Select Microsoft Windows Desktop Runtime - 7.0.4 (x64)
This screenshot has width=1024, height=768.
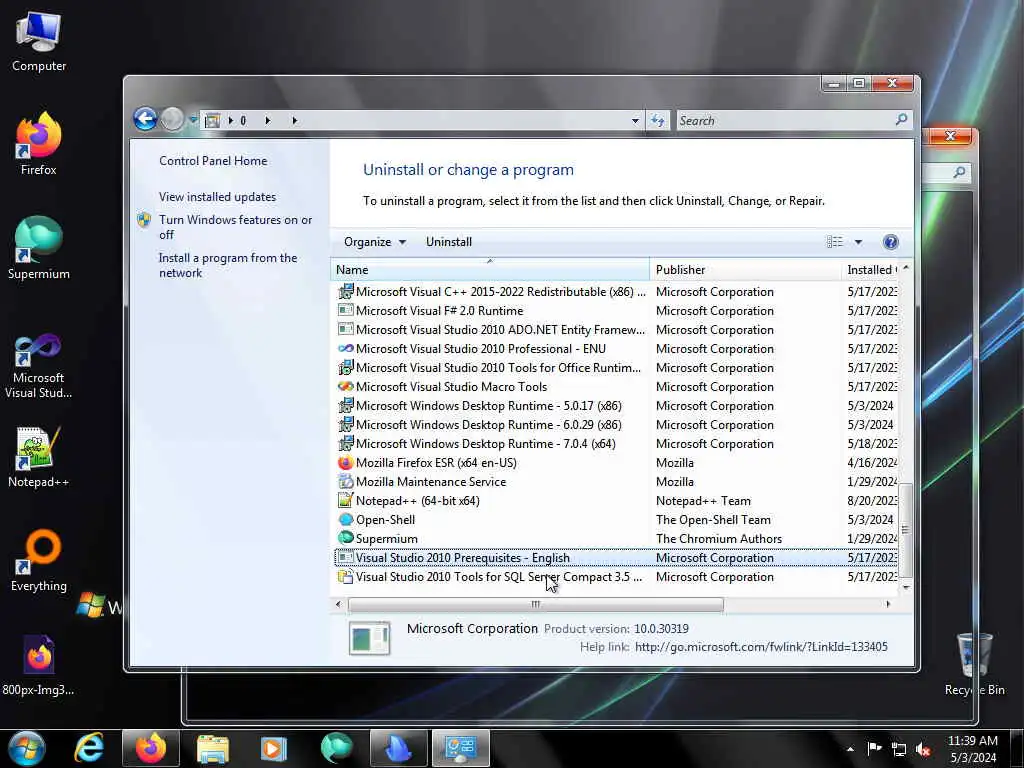tap(616, 443)
